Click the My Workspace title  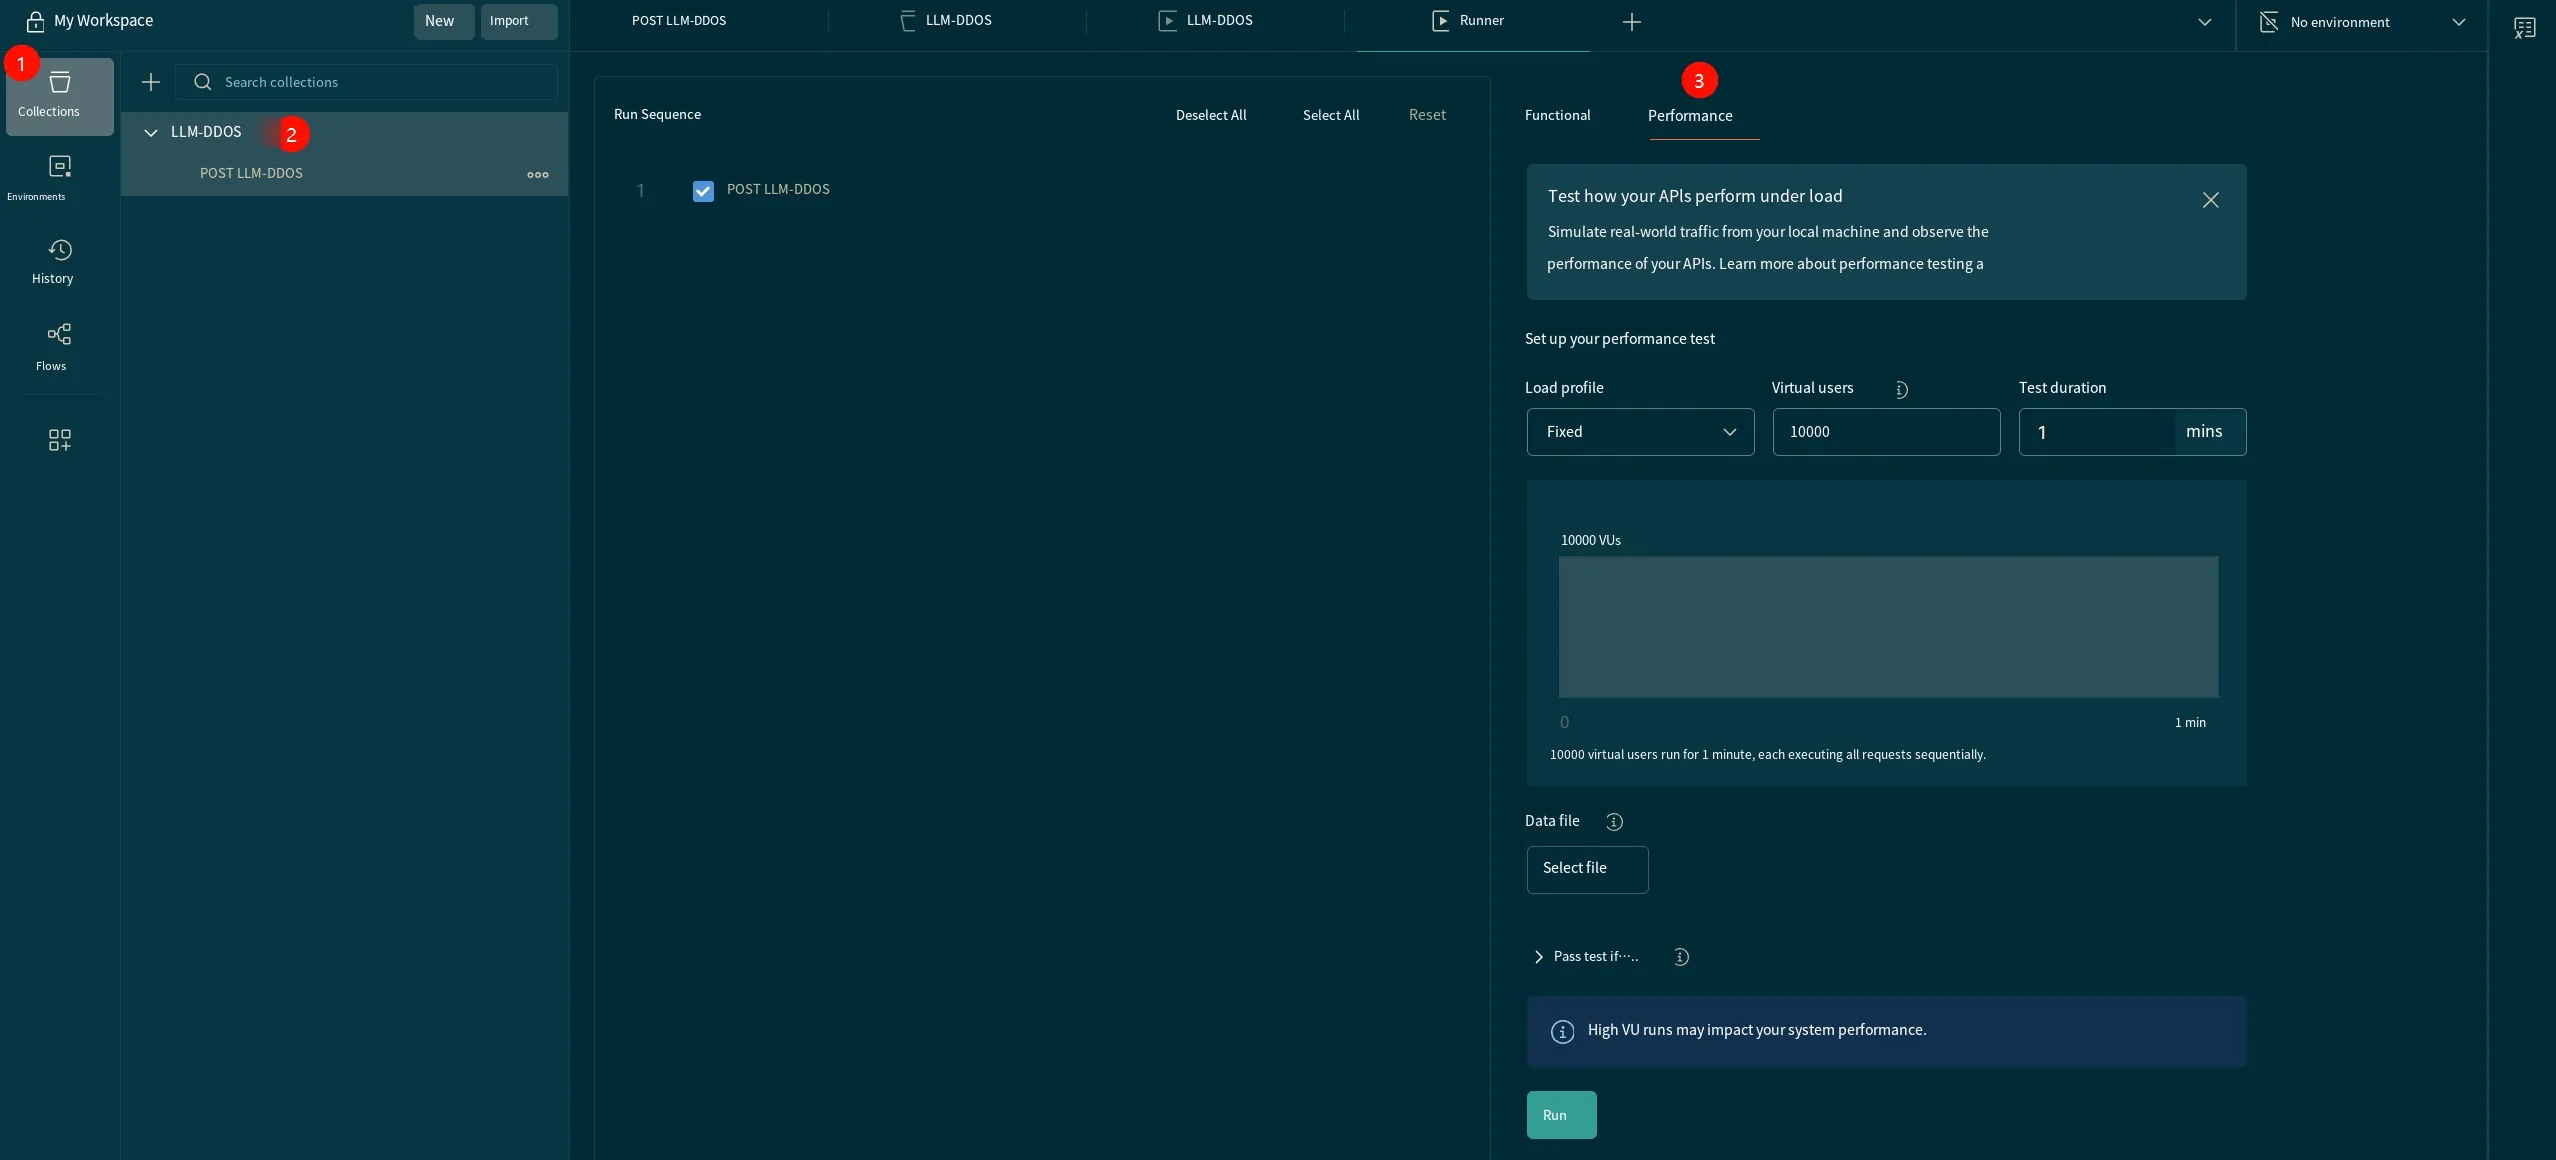[x=103, y=21]
